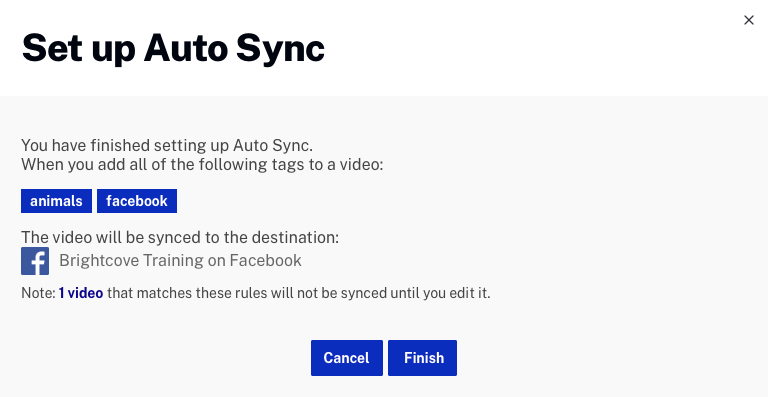768x397 pixels.
Task: Click the word 'Facebook' in the destination name
Action: coord(265,260)
